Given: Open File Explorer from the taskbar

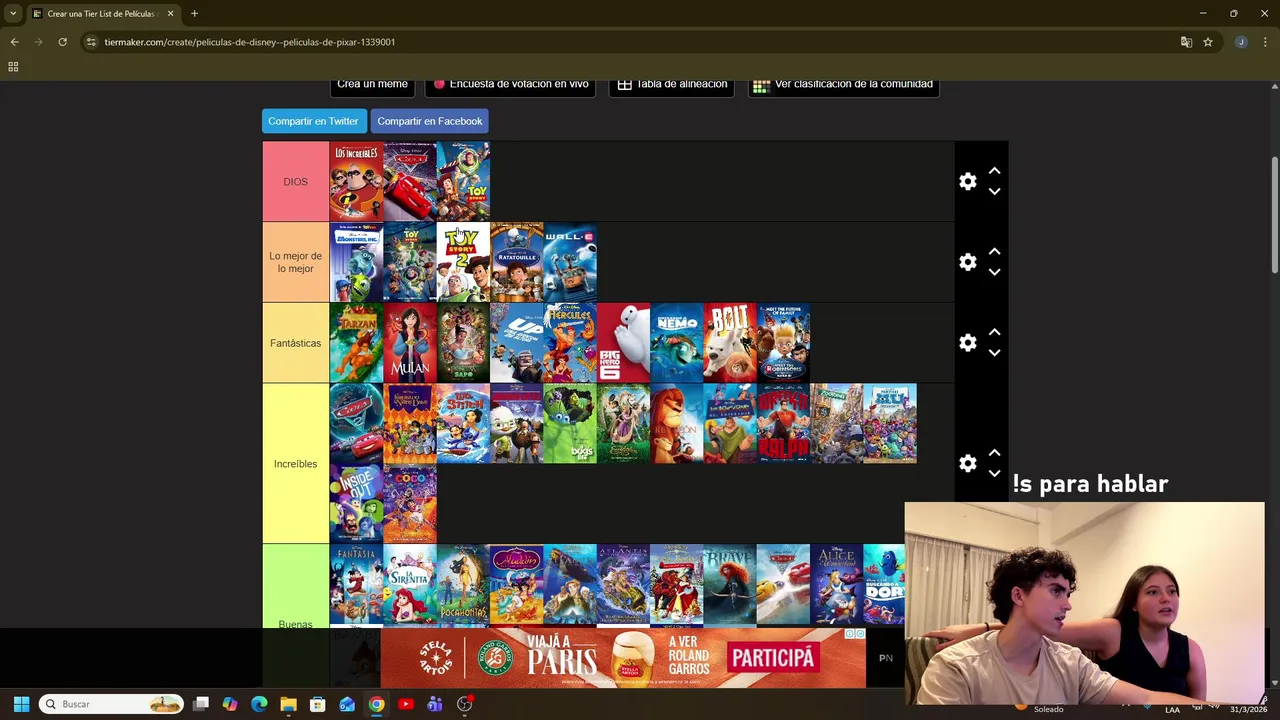Looking at the screenshot, I should click(x=288, y=704).
